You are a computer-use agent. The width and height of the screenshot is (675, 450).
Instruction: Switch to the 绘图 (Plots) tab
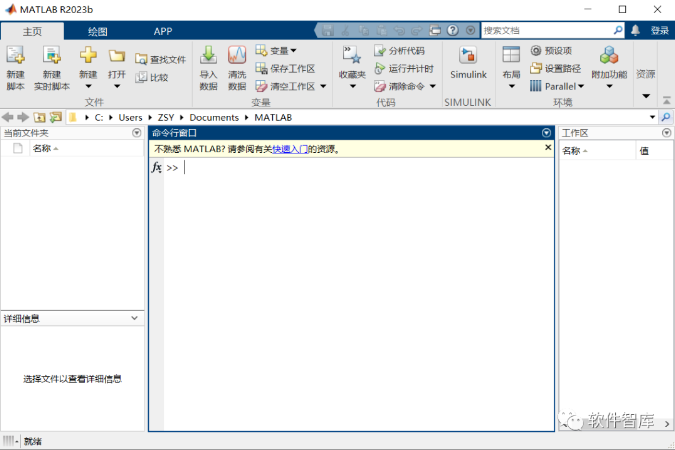pos(97,31)
